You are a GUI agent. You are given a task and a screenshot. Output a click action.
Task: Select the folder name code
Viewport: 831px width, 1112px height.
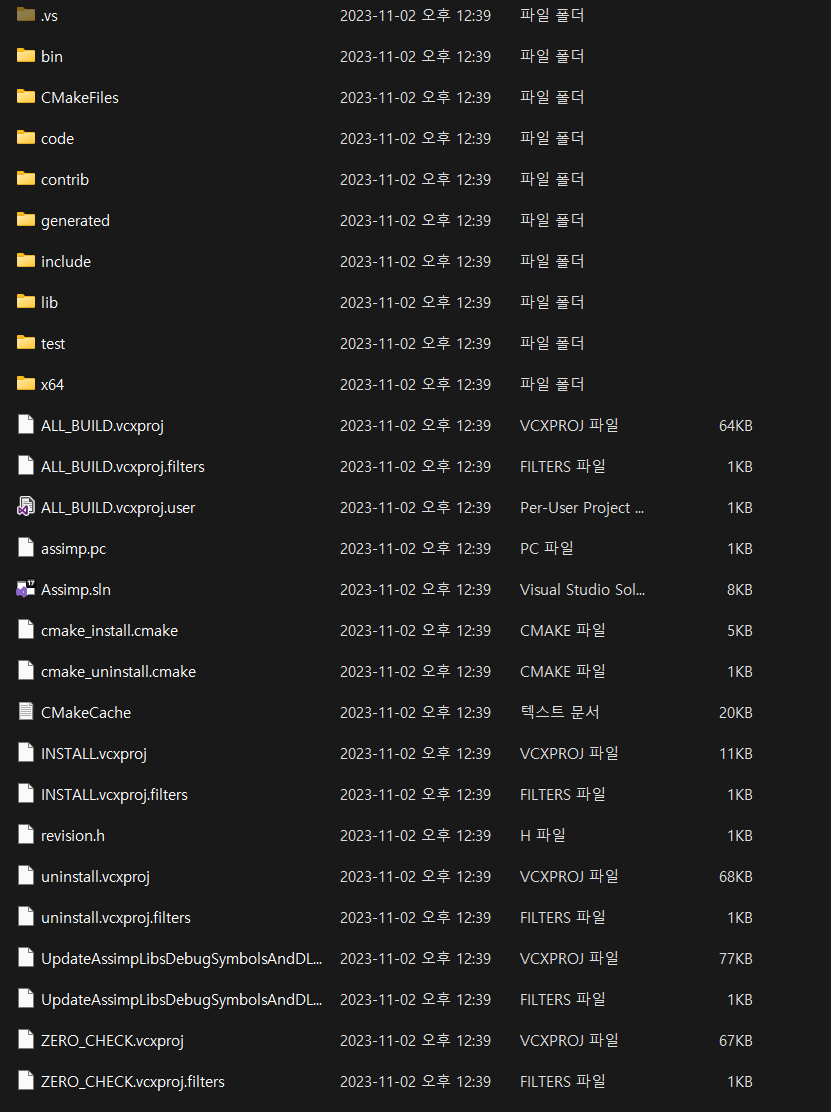57,139
